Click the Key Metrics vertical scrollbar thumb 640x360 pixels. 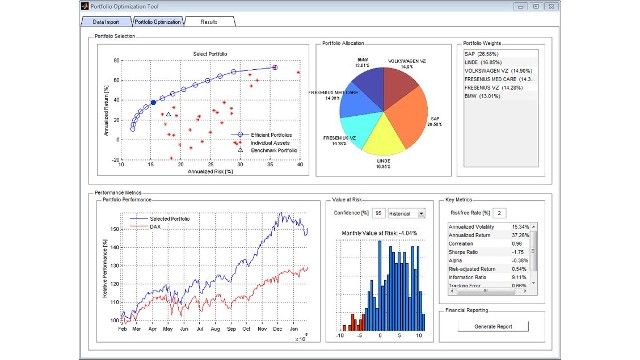tap(533, 252)
